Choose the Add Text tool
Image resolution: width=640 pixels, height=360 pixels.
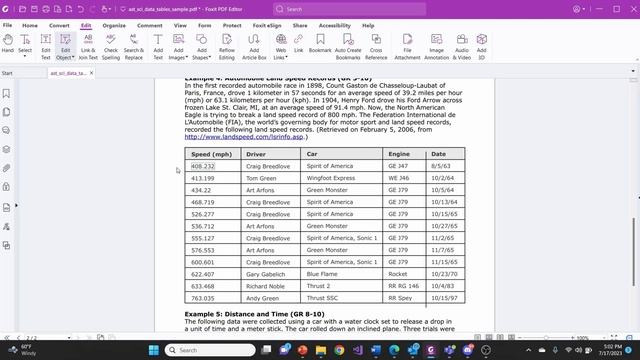[158, 47]
